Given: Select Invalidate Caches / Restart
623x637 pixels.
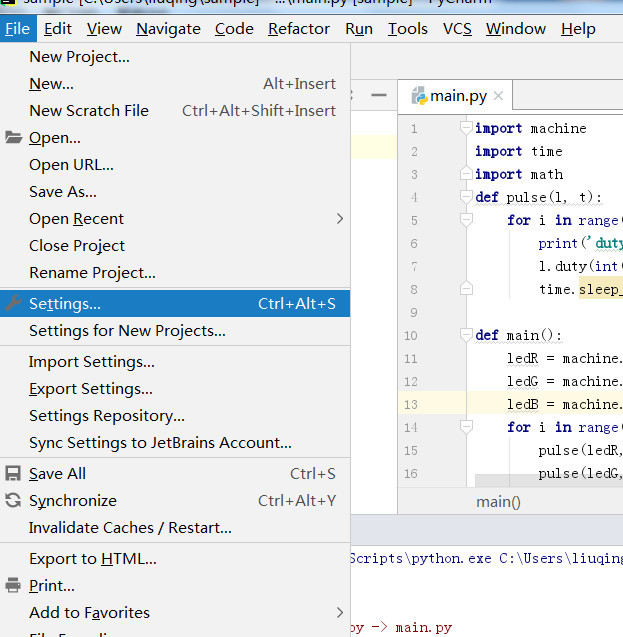Looking at the screenshot, I should 175,528.
